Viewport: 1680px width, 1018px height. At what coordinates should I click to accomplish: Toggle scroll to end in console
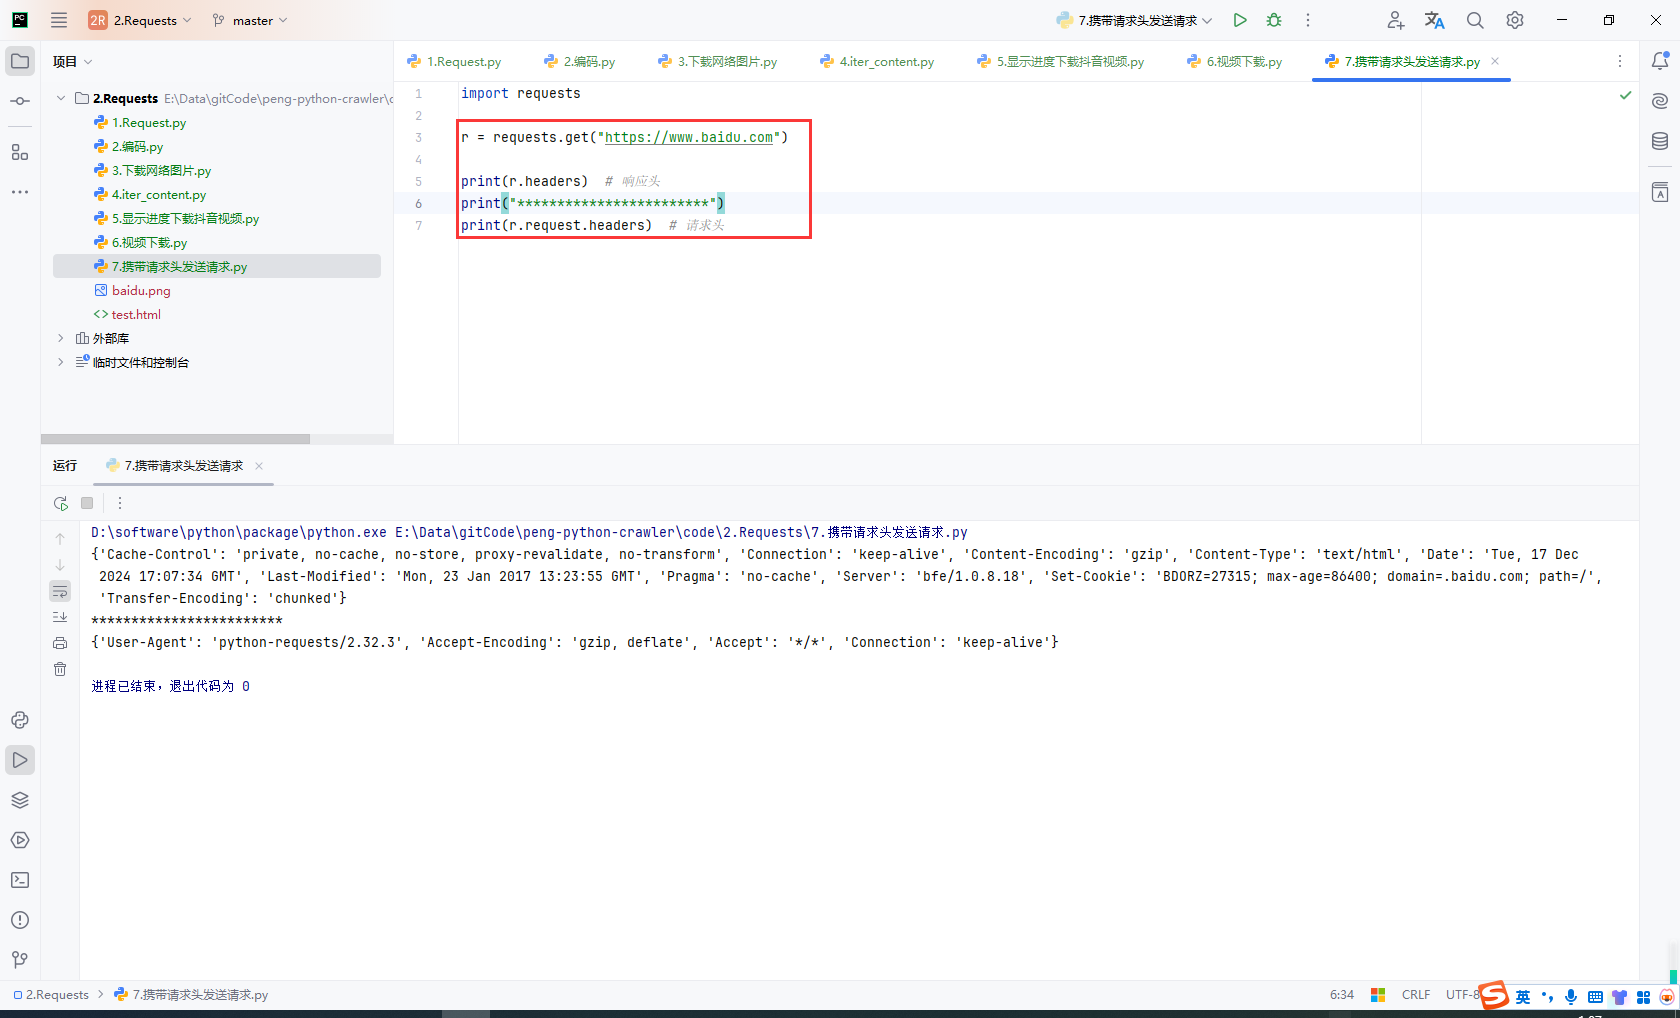(60, 617)
